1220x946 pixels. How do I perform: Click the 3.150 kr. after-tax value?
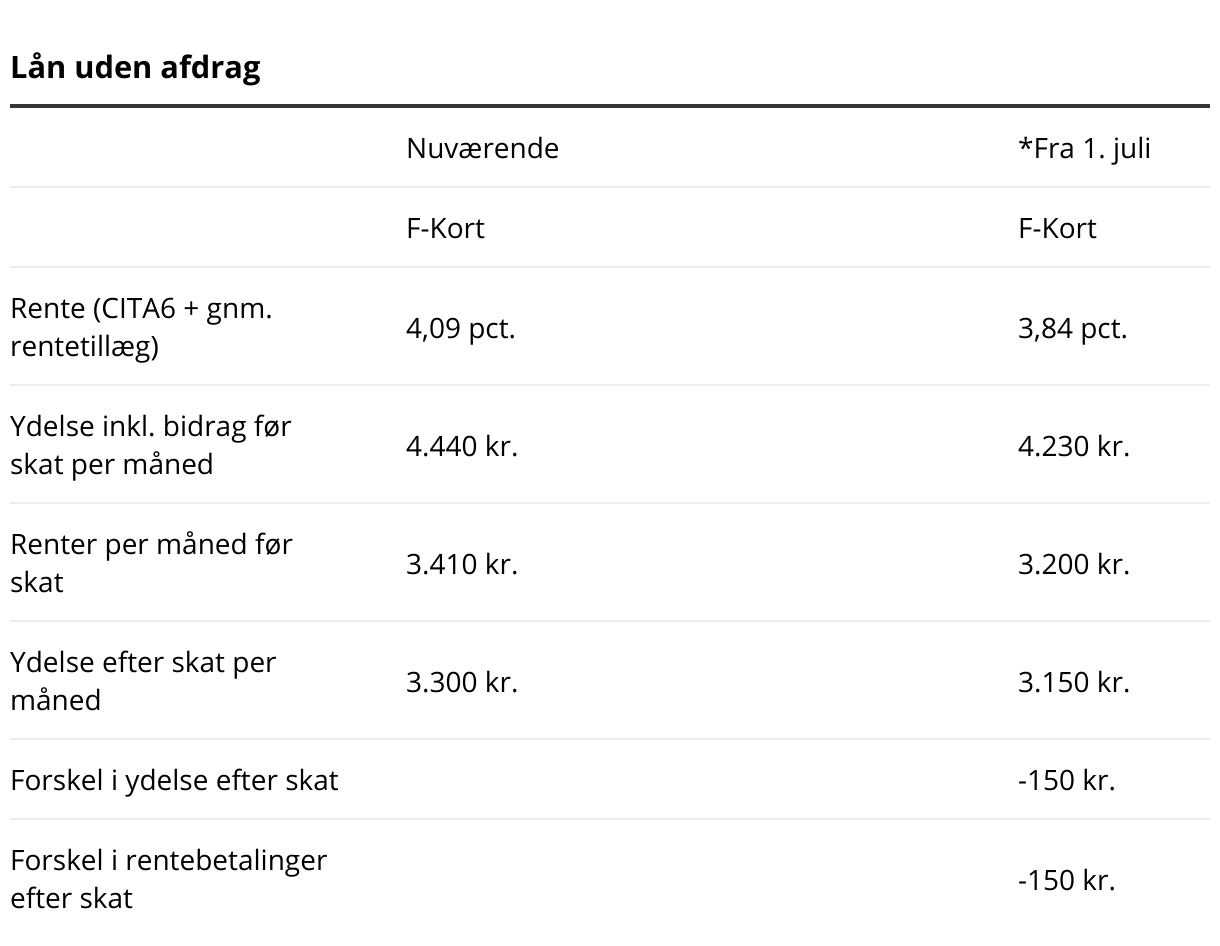click(x=1073, y=682)
